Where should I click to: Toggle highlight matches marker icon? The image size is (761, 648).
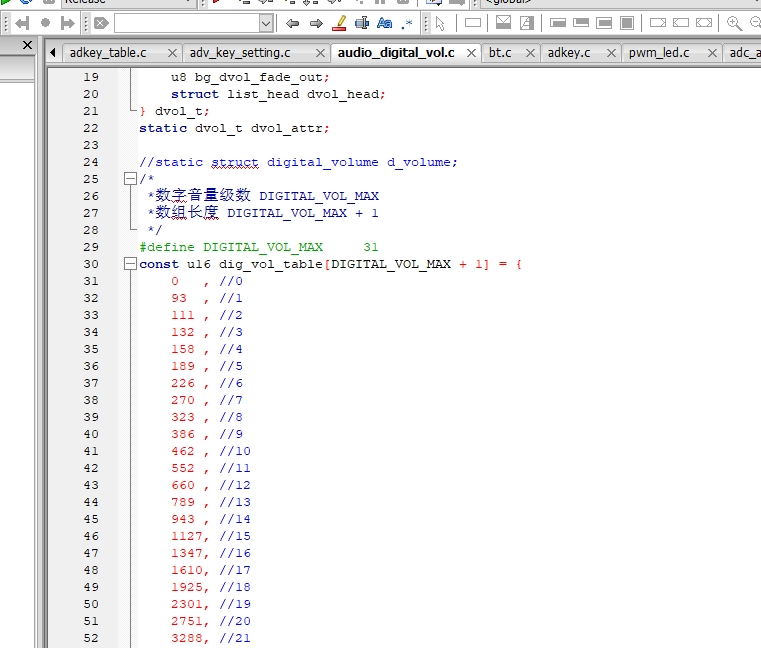(x=339, y=23)
